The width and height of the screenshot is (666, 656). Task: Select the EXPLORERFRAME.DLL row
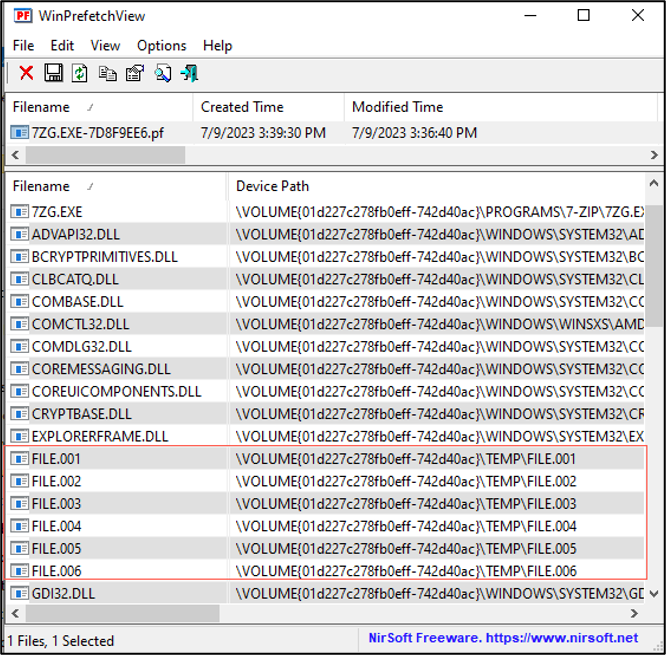click(x=326, y=436)
